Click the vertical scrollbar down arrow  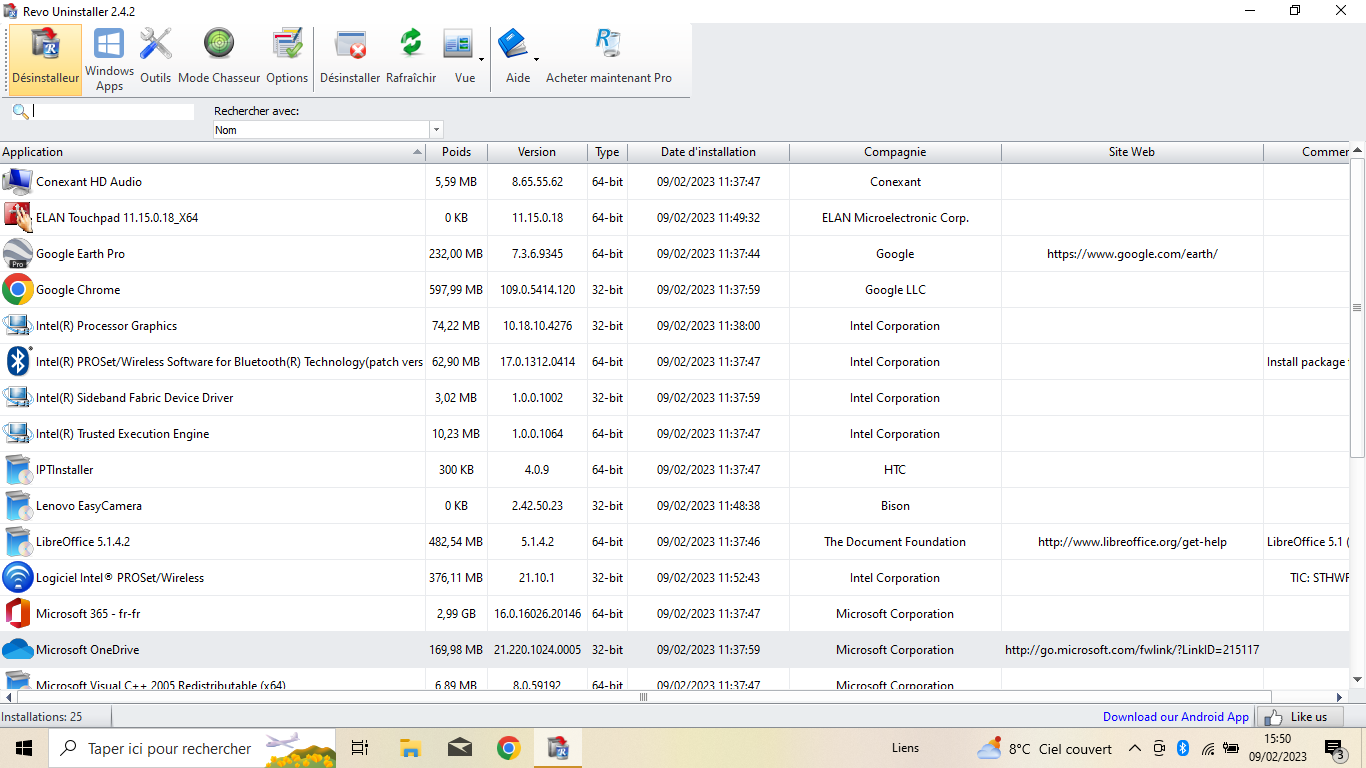(x=1357, y=680)
